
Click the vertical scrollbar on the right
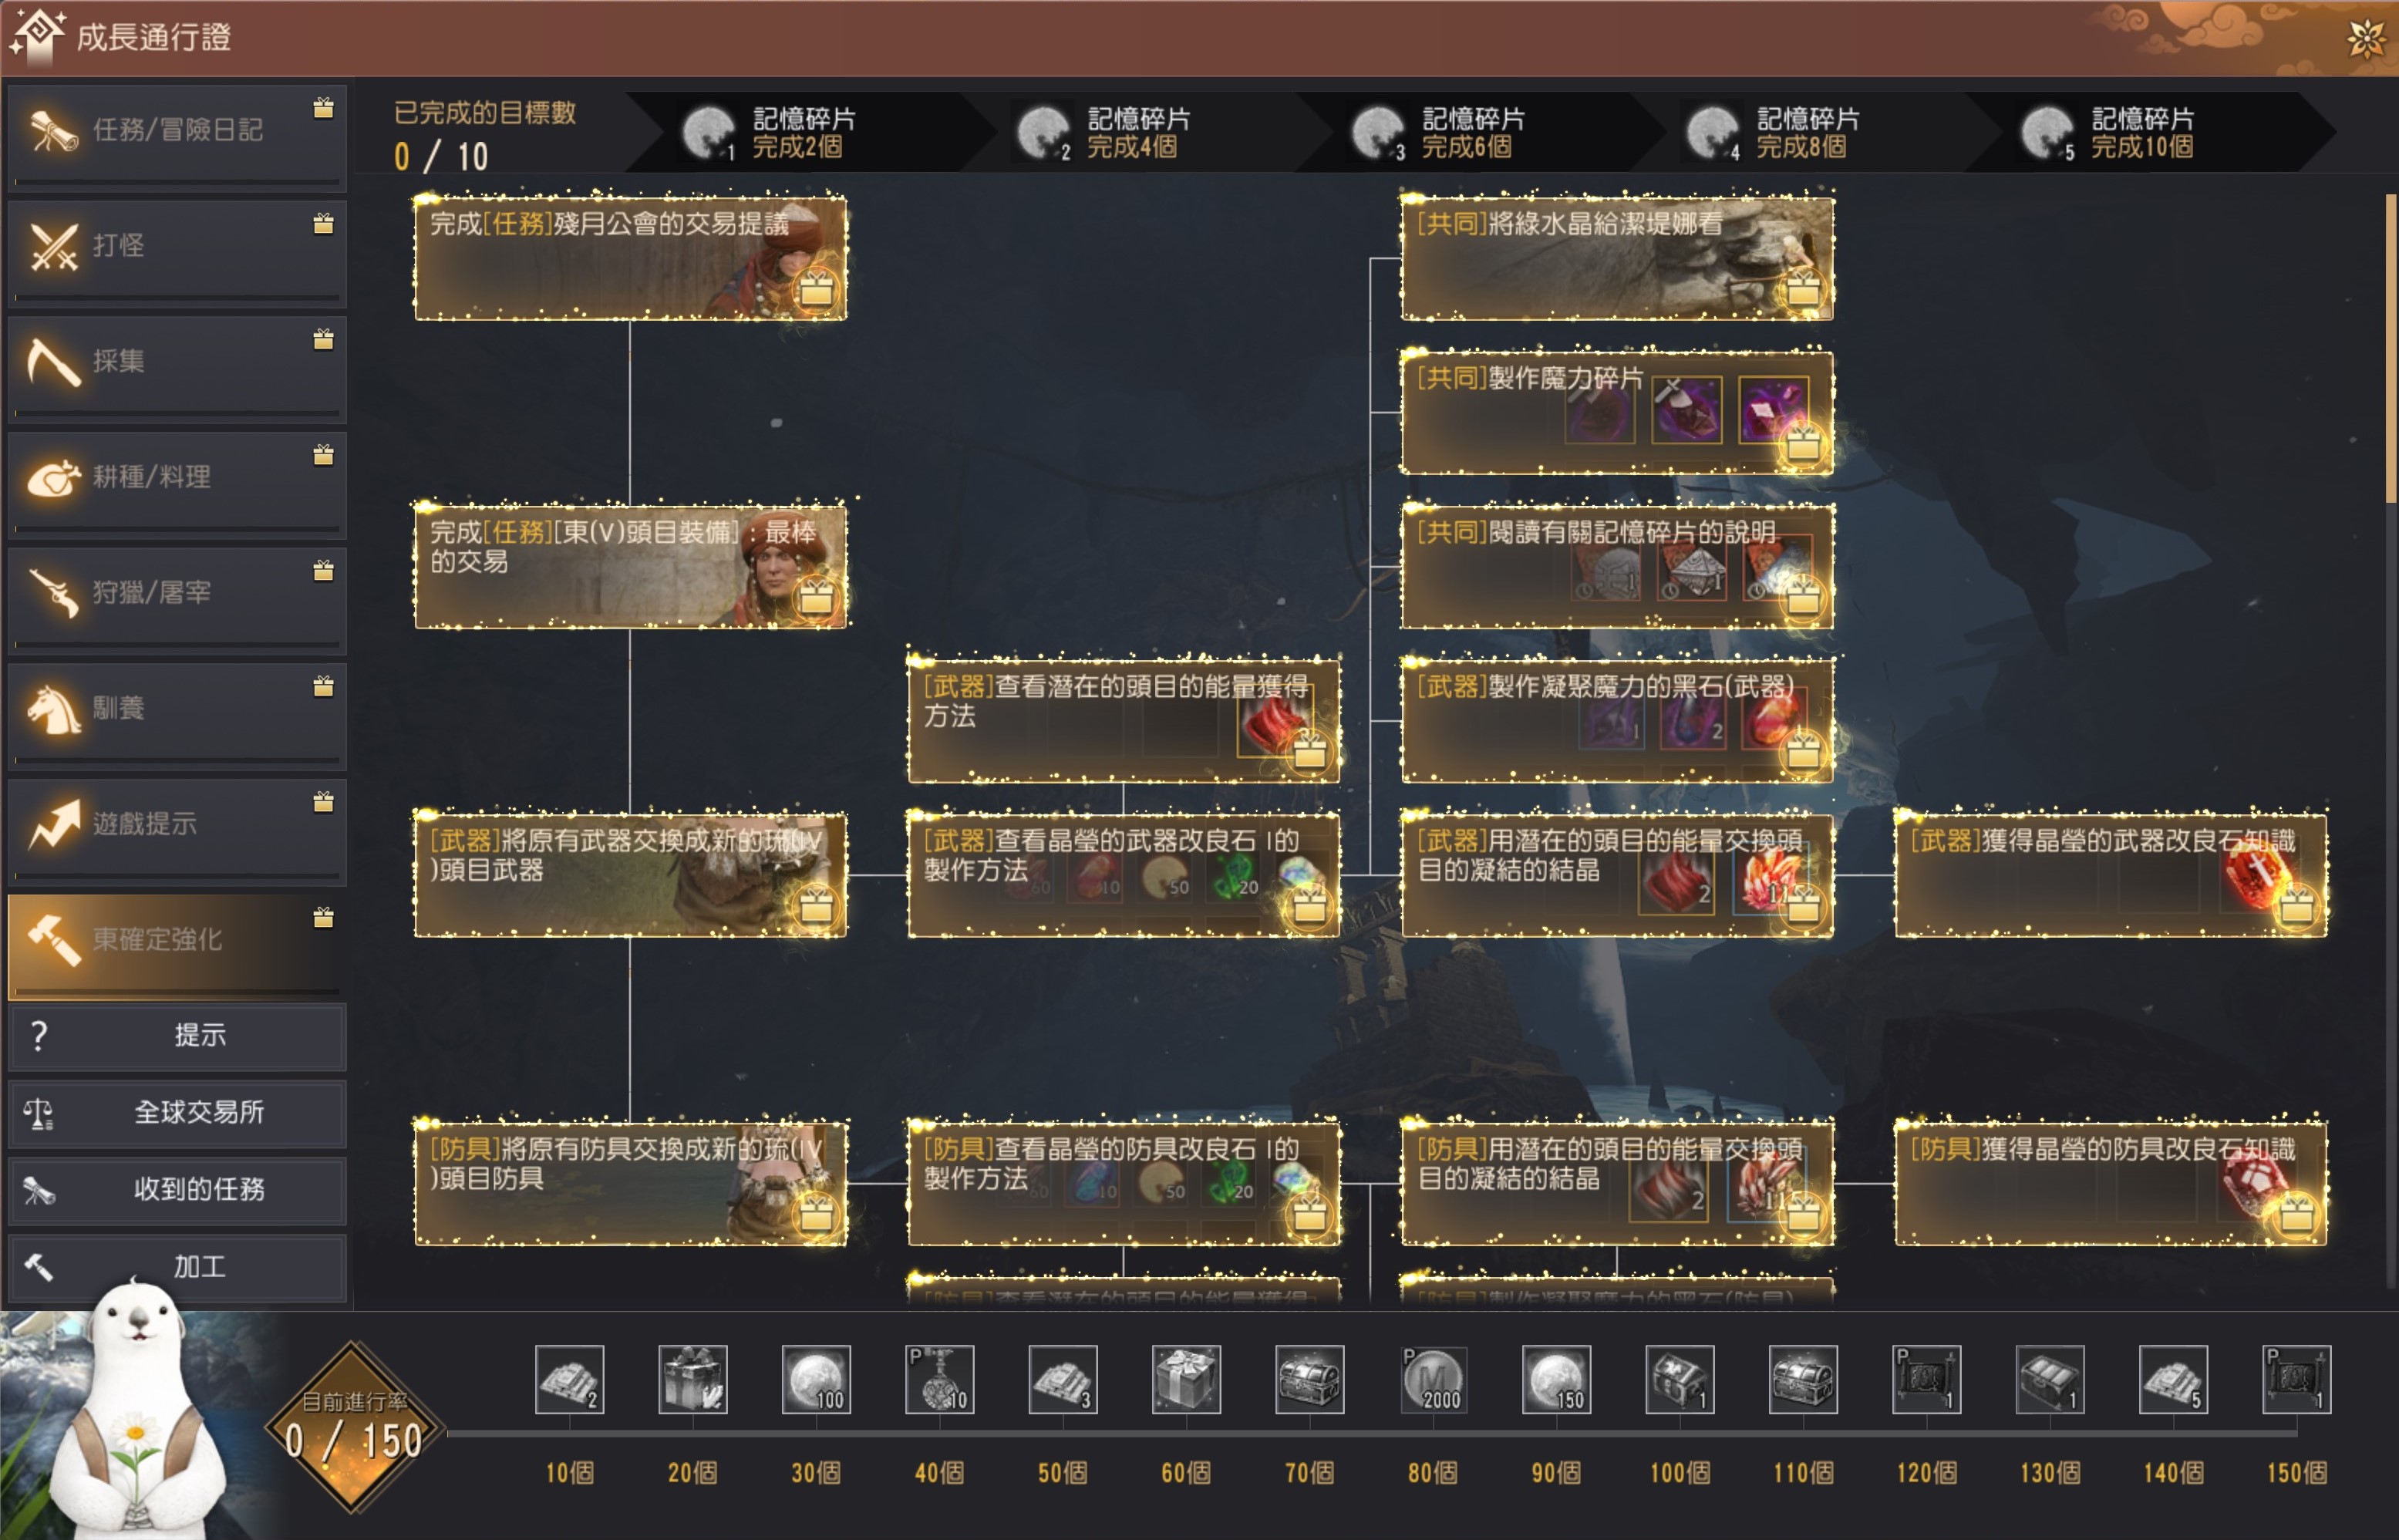click(x=2390, y=350)
